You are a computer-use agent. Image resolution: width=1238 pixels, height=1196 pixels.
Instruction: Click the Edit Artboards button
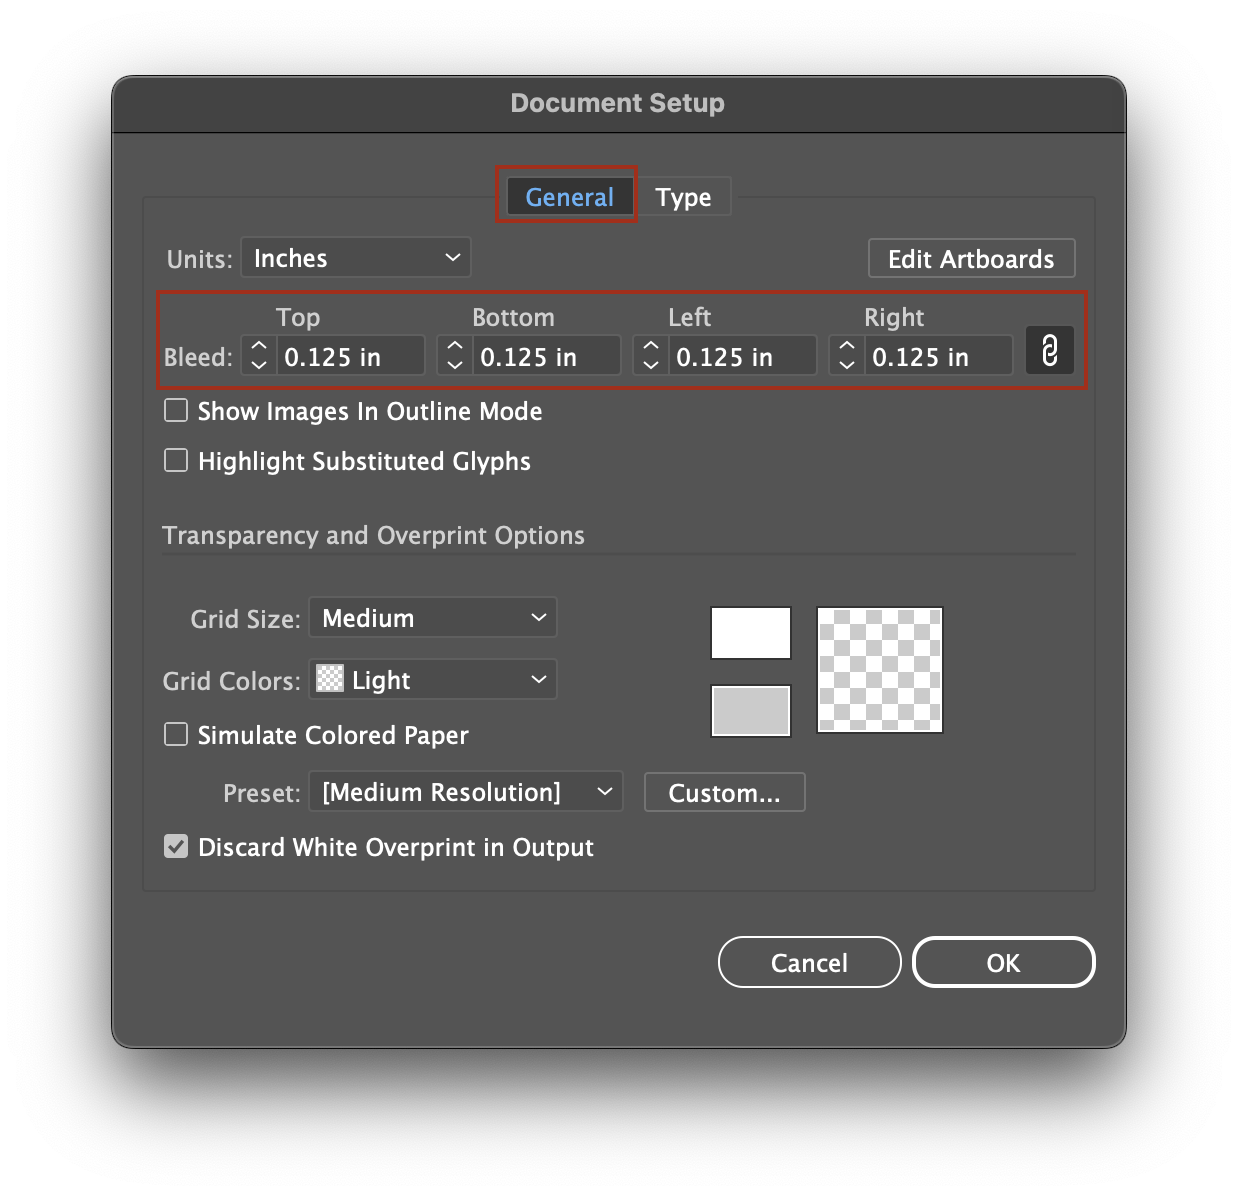[x=972, y=259]
